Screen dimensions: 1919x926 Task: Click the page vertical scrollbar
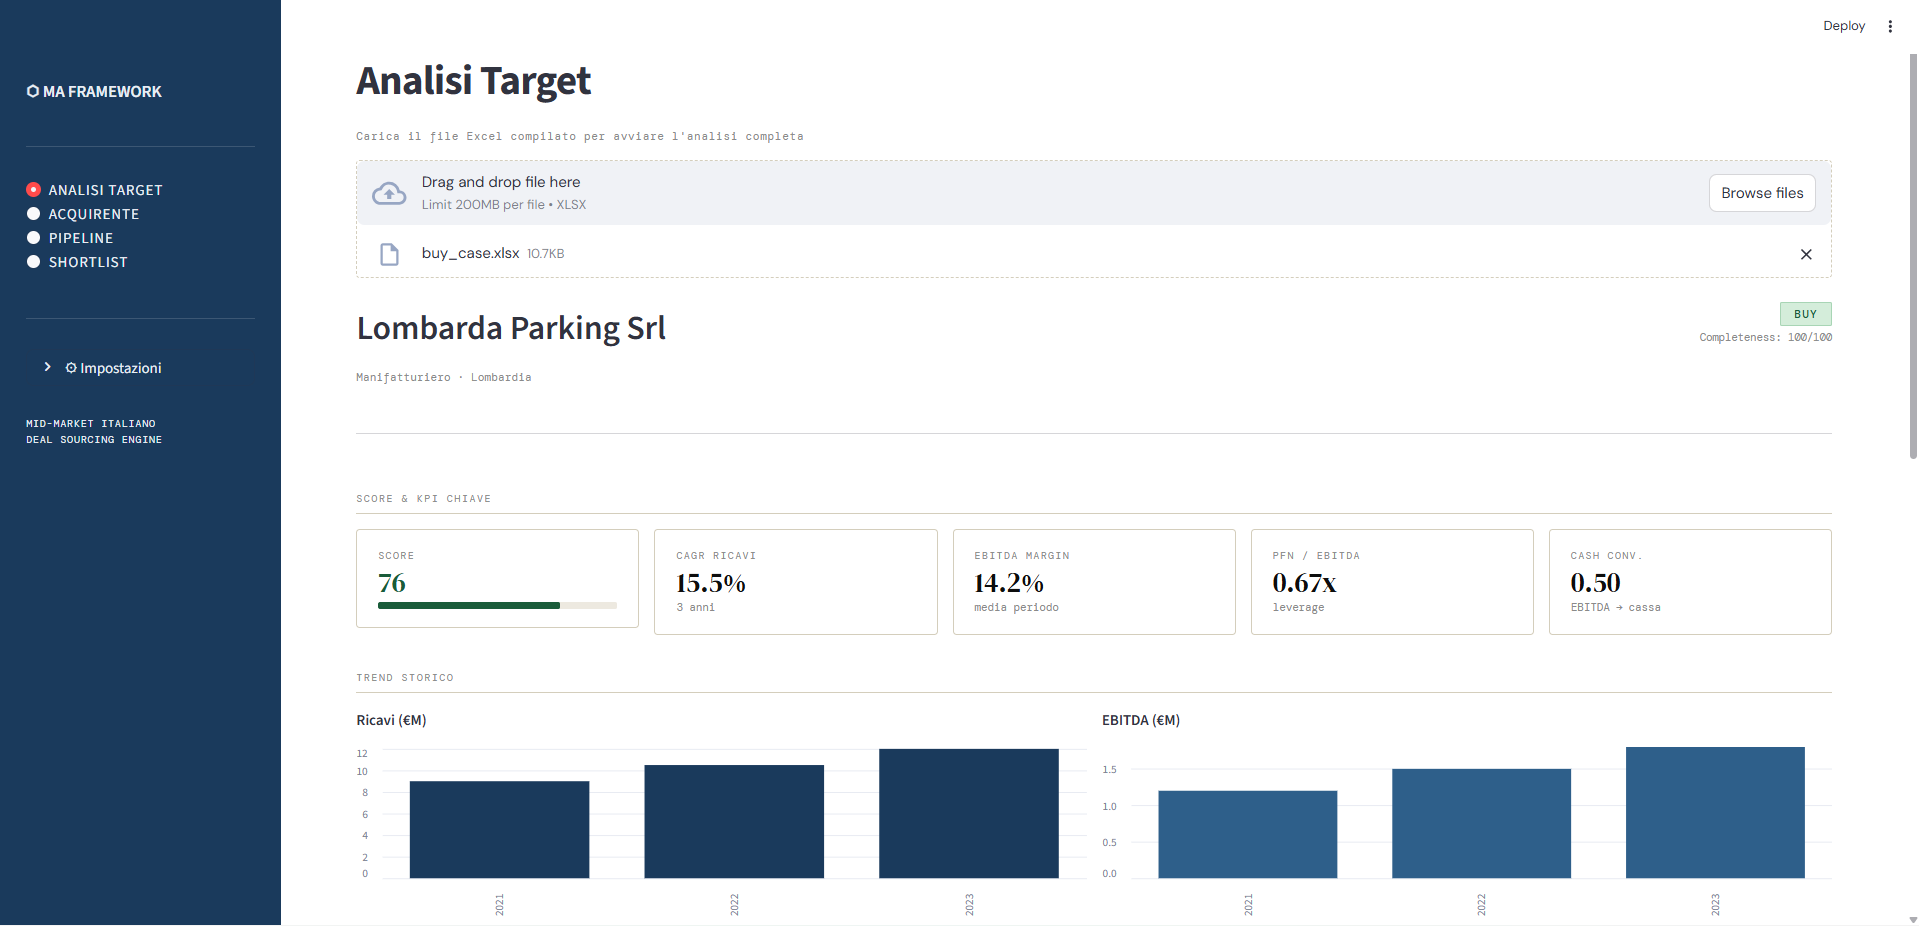click(x=1912, y=250)
